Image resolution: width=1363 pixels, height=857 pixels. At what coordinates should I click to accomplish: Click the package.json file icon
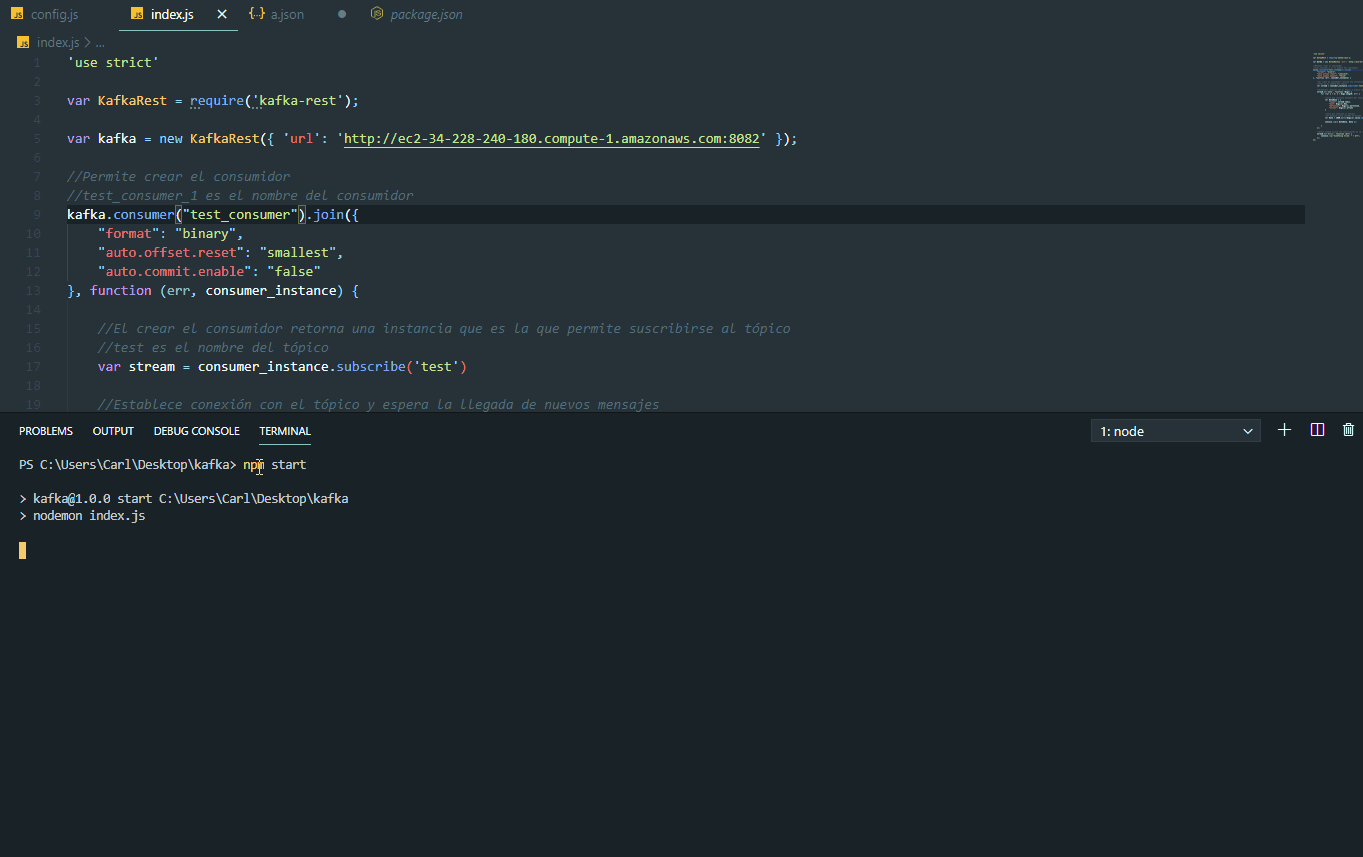point(377,15)
